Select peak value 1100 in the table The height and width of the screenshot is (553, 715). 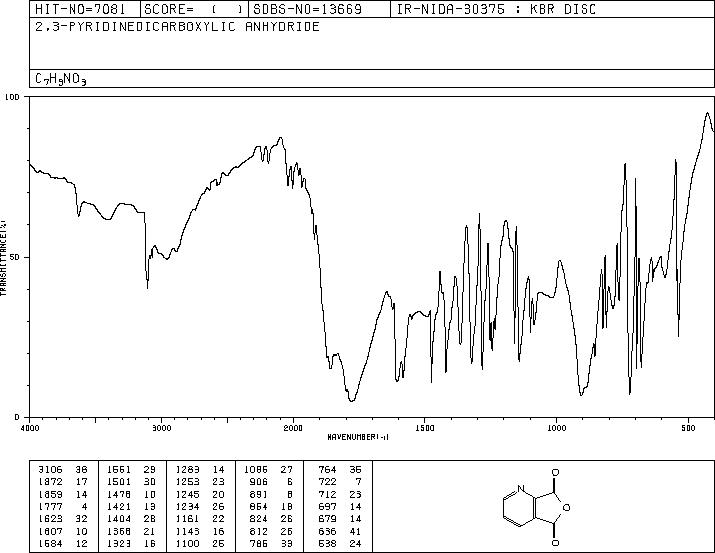[187, 543]
